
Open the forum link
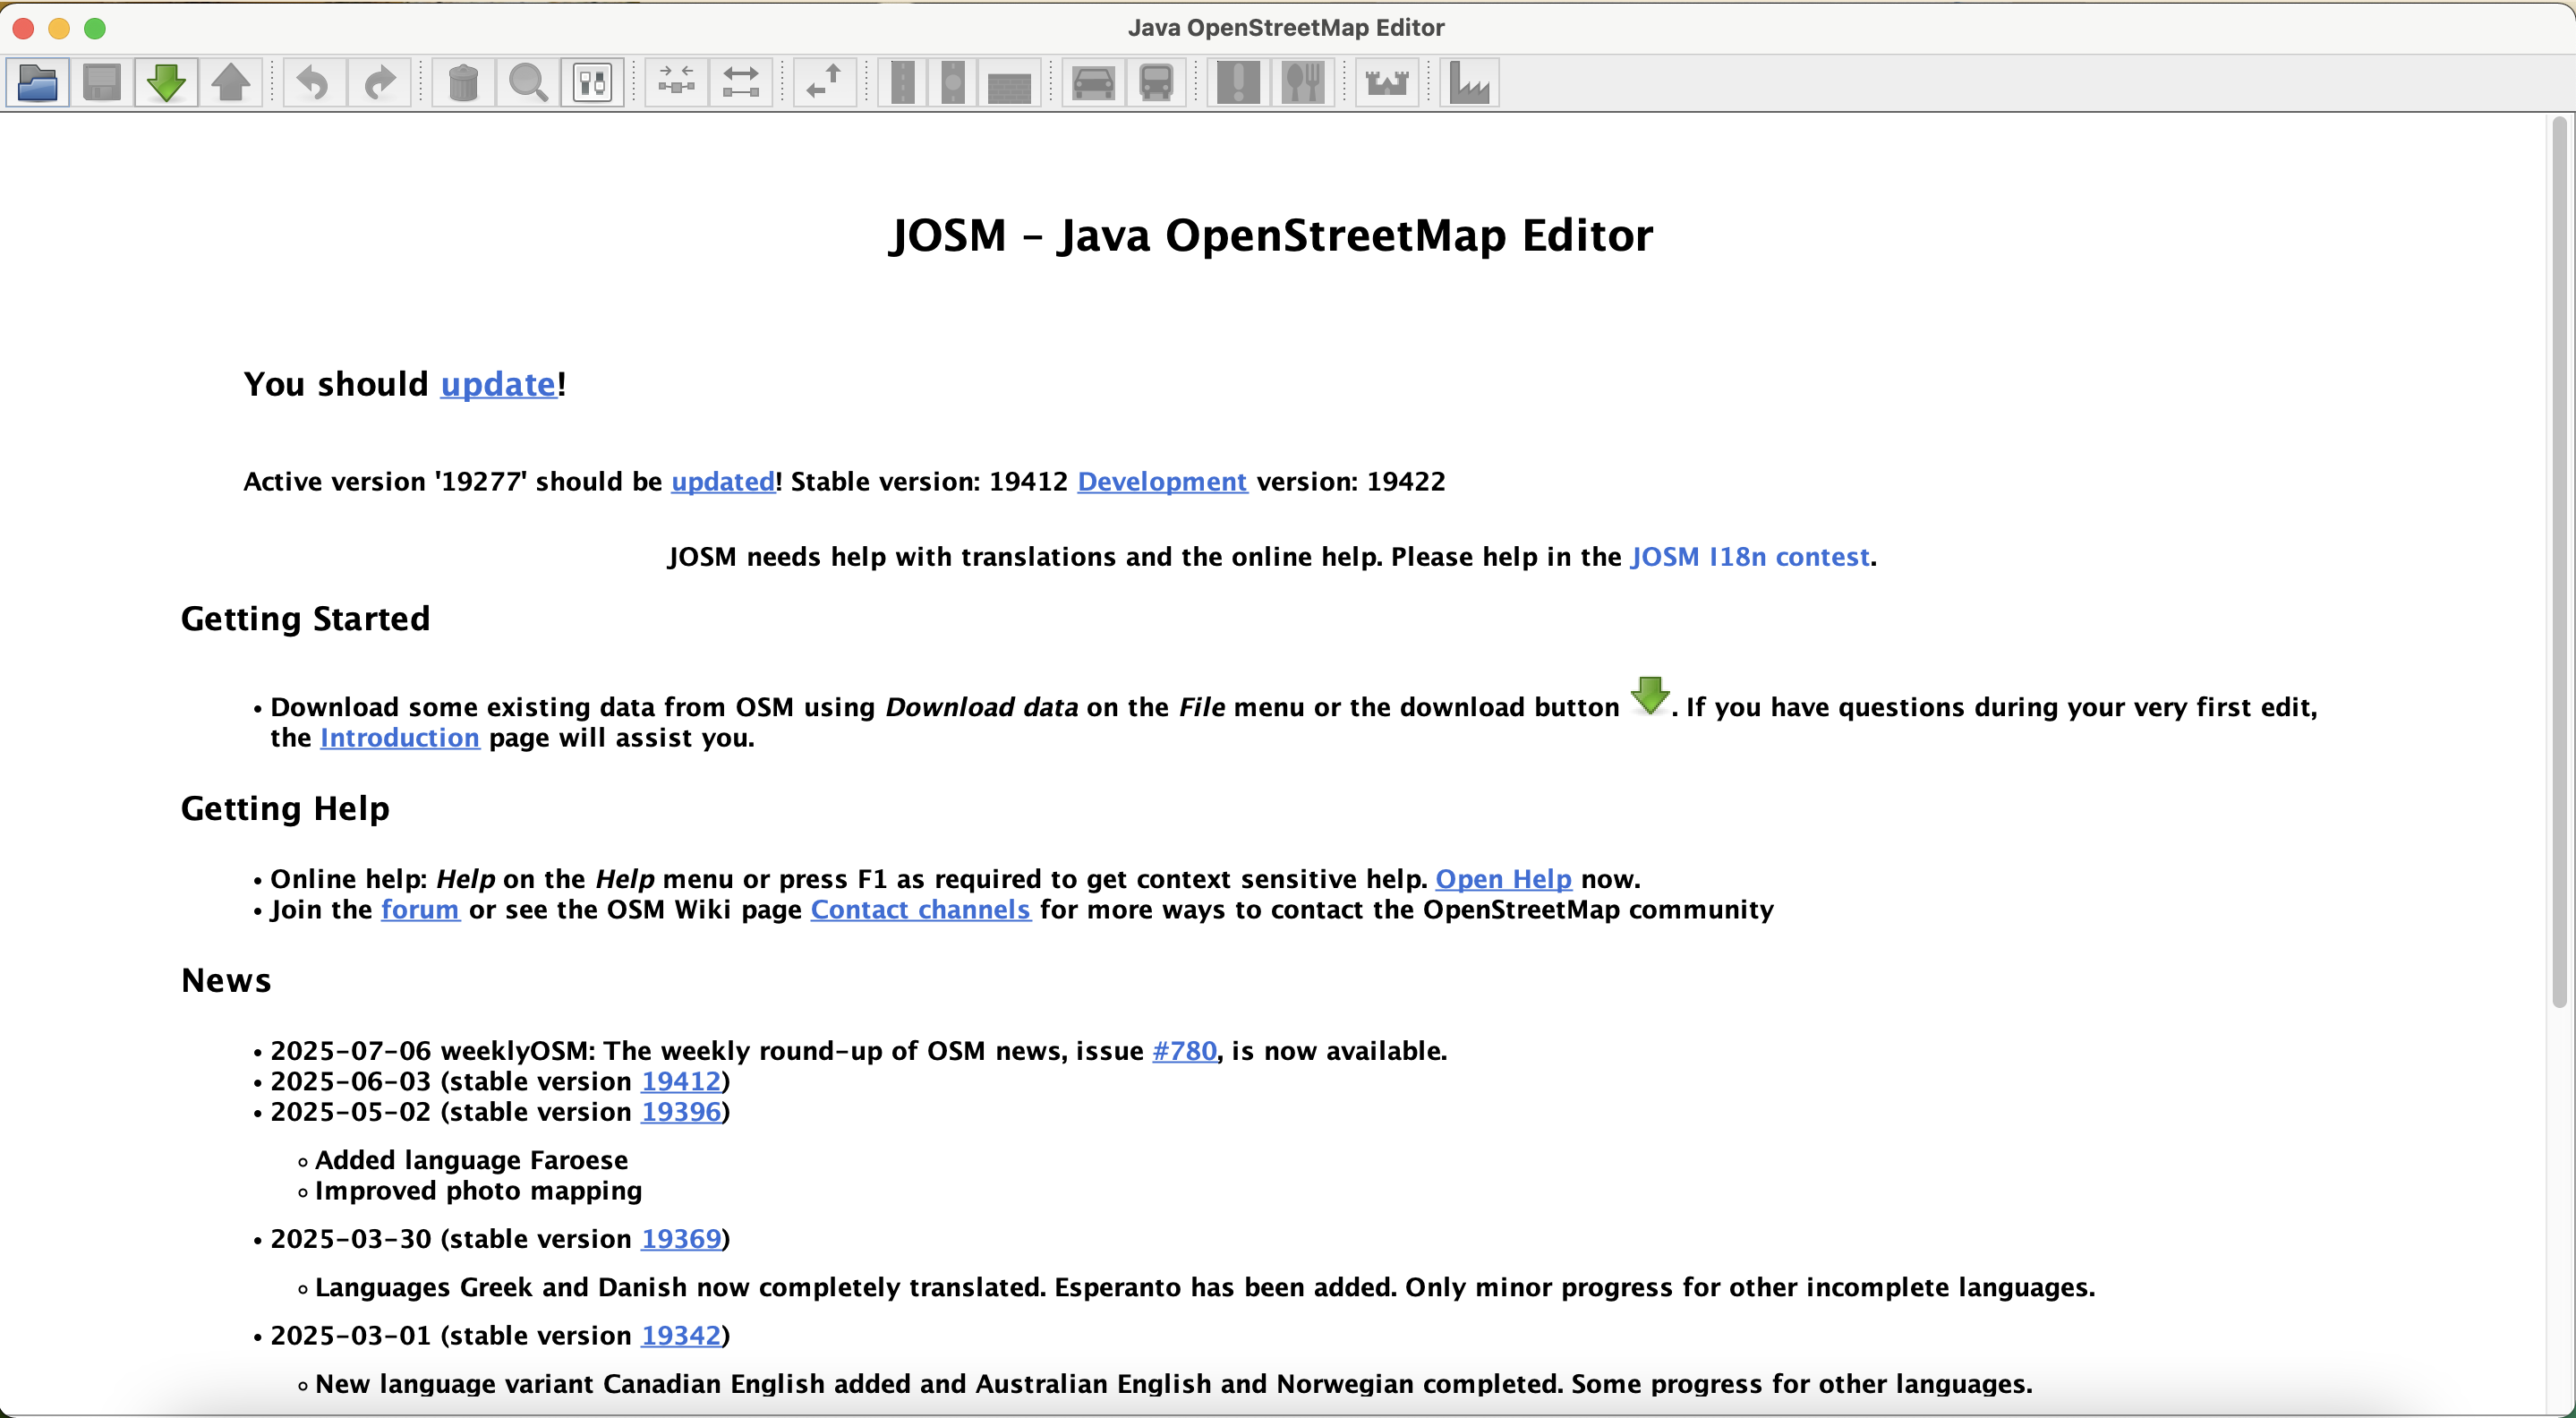pos(420,909)
